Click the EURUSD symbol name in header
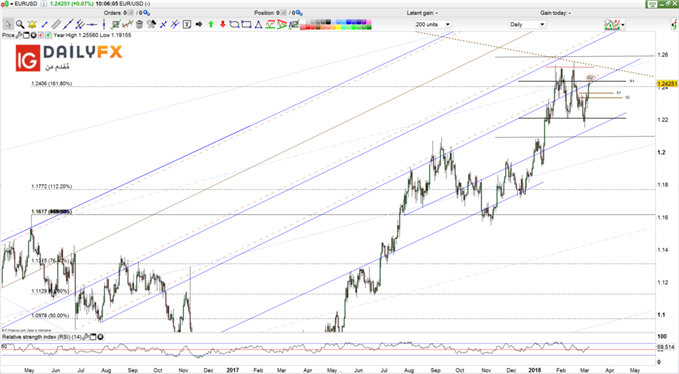The image size is (679, 374). coord(26,3)
